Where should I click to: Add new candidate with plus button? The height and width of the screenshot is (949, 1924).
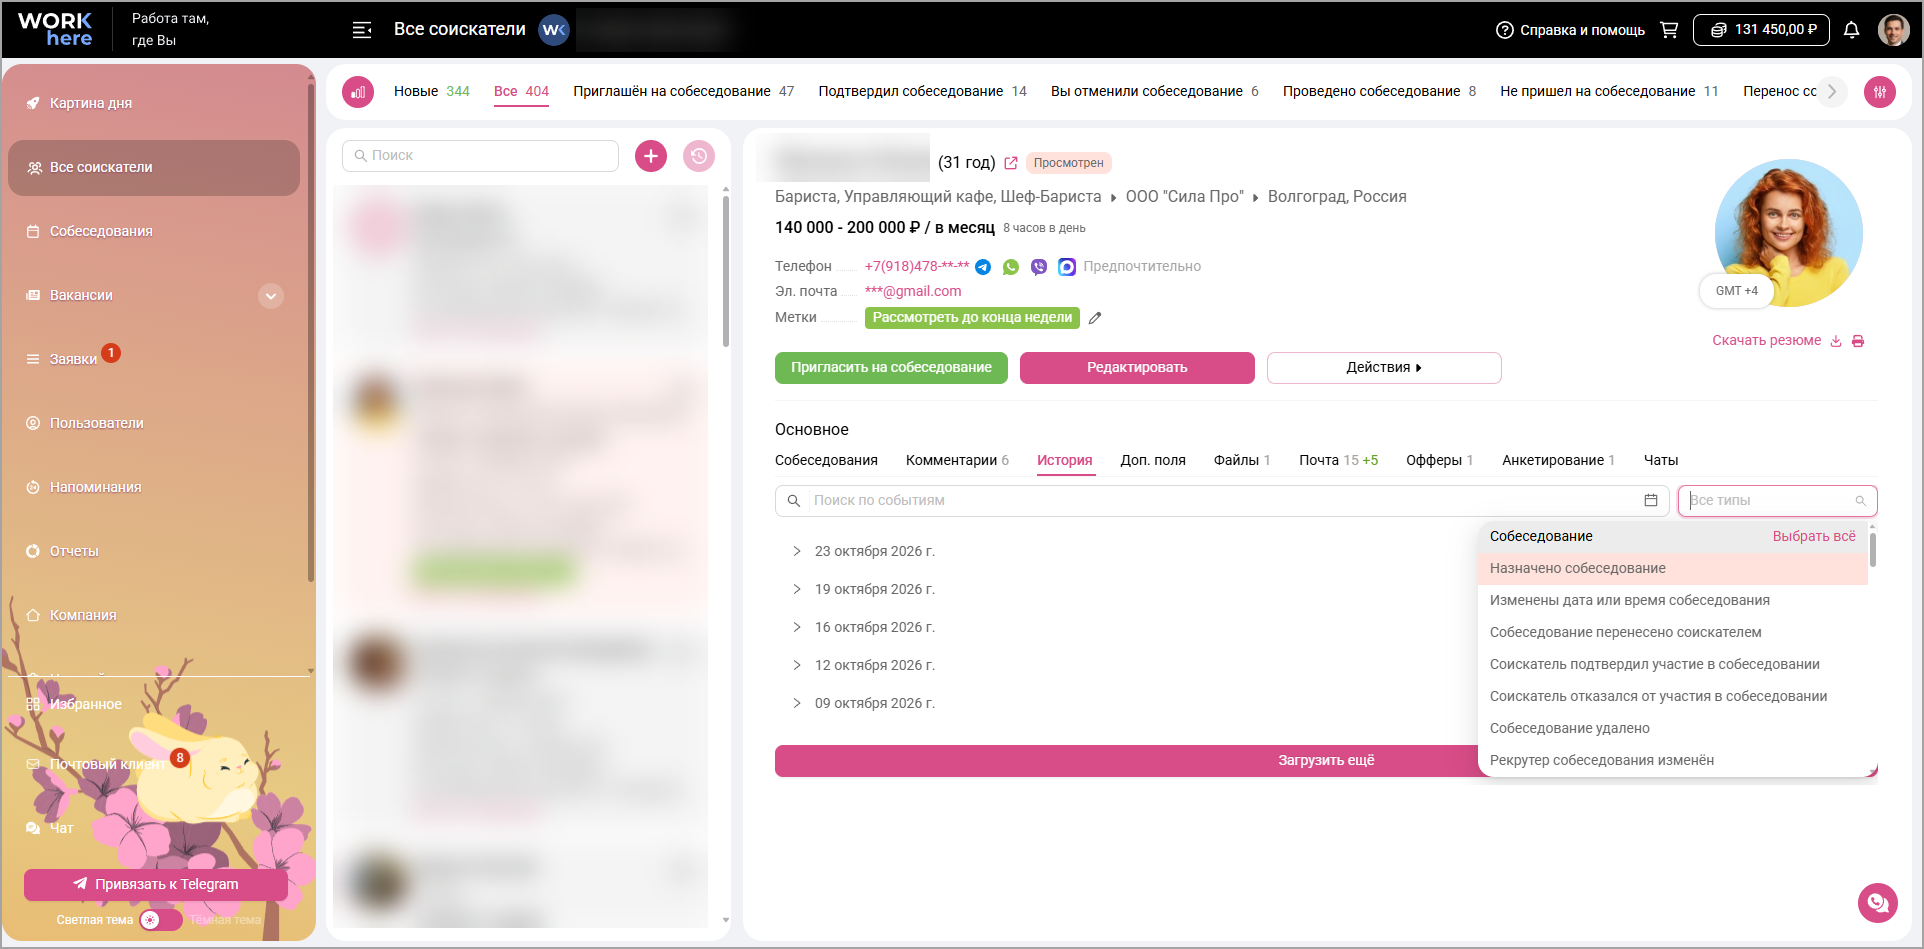[x=651, y=156]
